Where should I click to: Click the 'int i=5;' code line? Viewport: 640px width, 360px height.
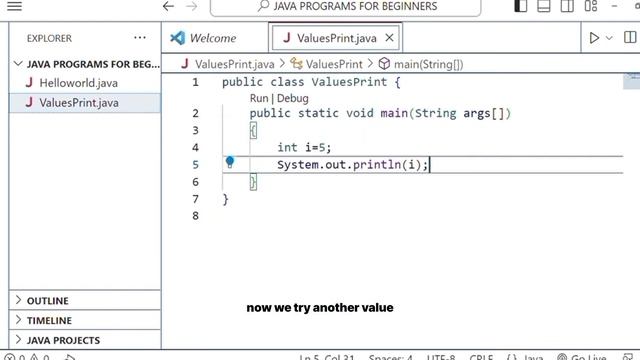tap(304, 147)
